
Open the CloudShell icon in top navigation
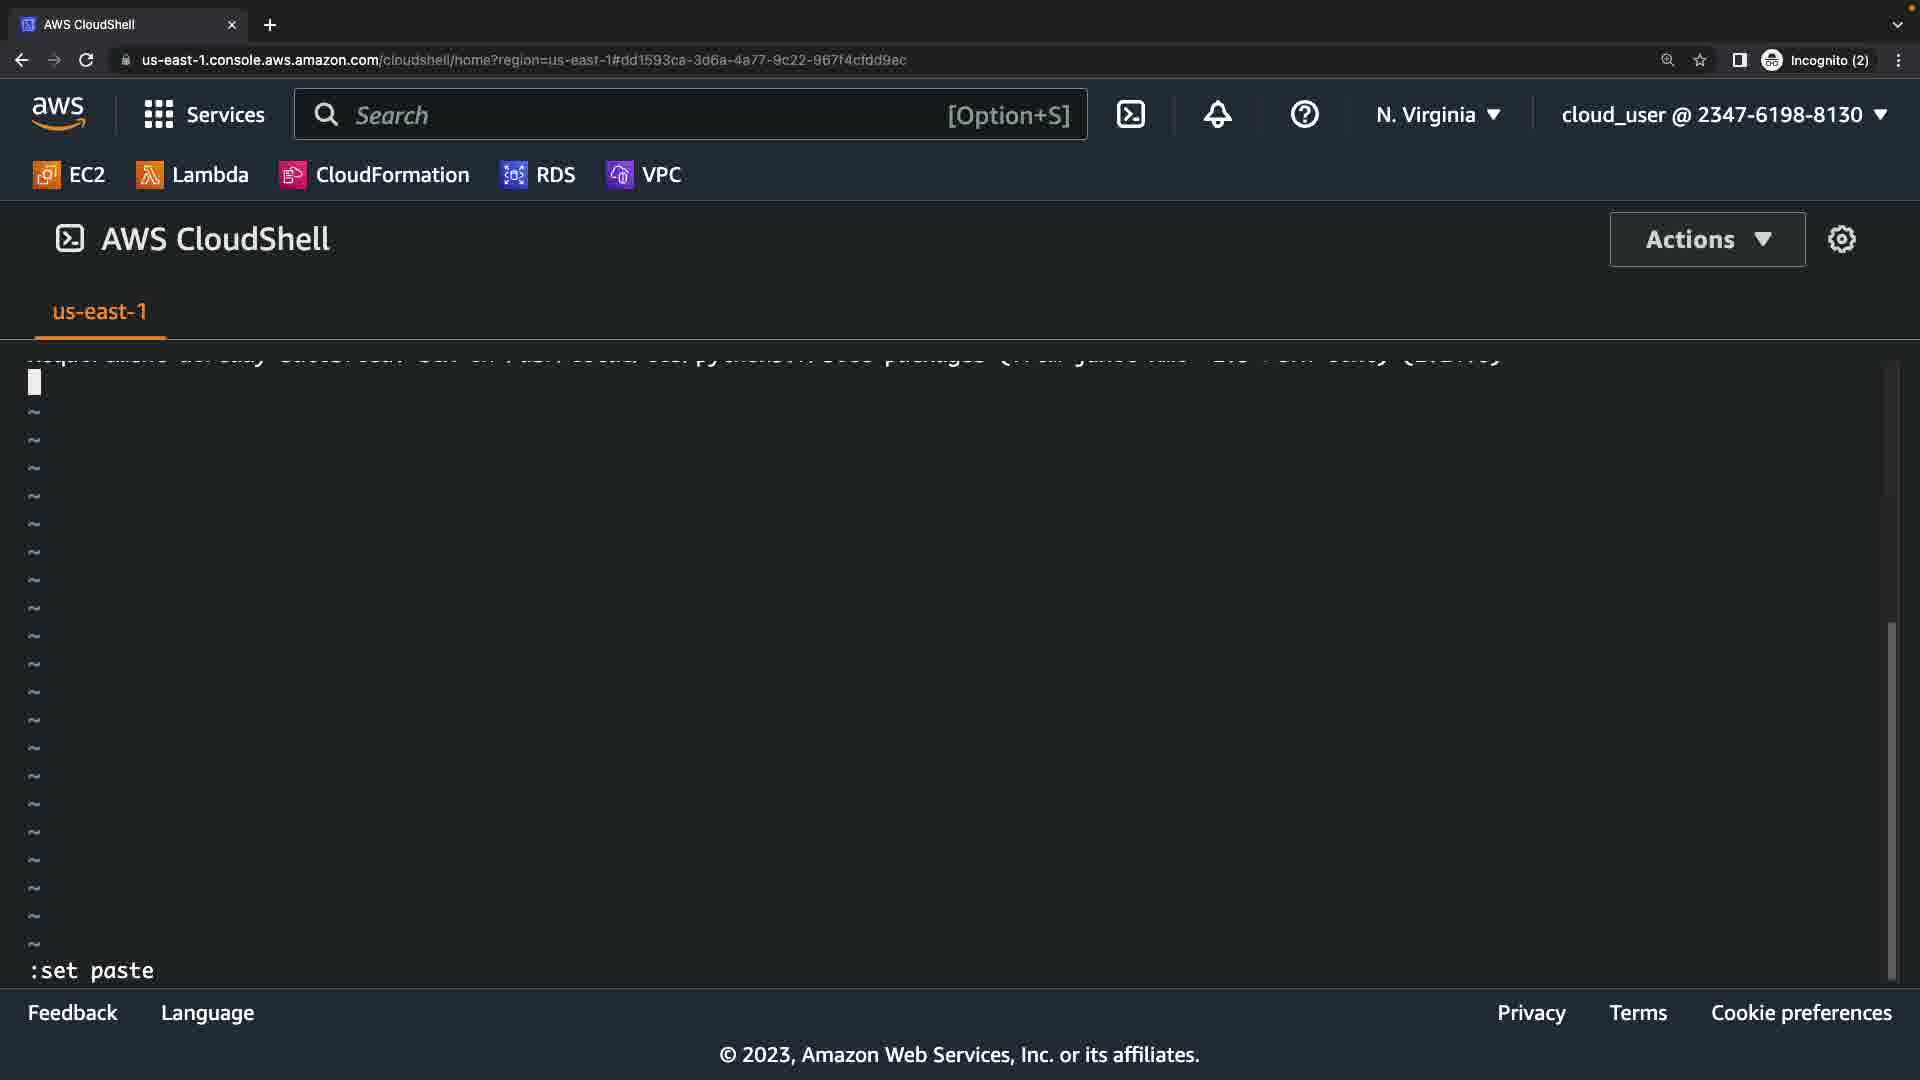point(1131,115)
